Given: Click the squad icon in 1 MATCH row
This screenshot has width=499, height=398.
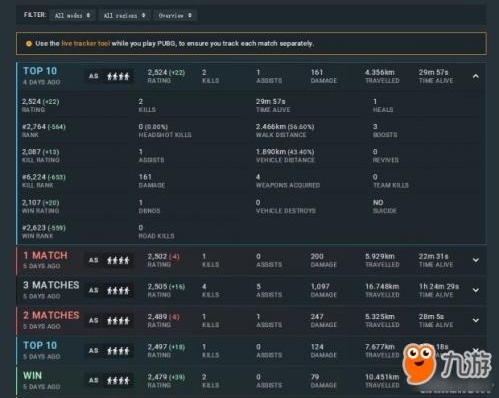Looking at the screenshot, I should tap(118, 260).
